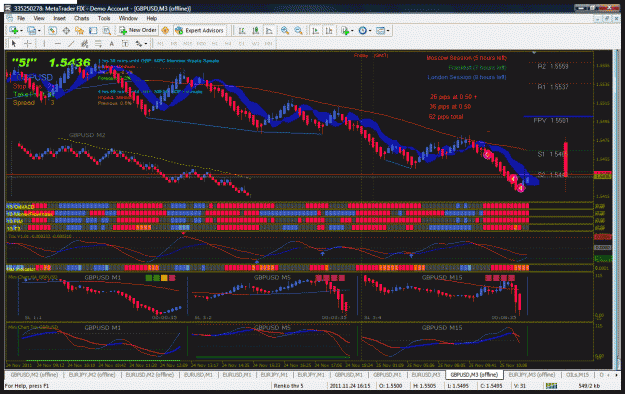Click the connection status bars icon
The image size is (625, 394).
tap(551, 386)
